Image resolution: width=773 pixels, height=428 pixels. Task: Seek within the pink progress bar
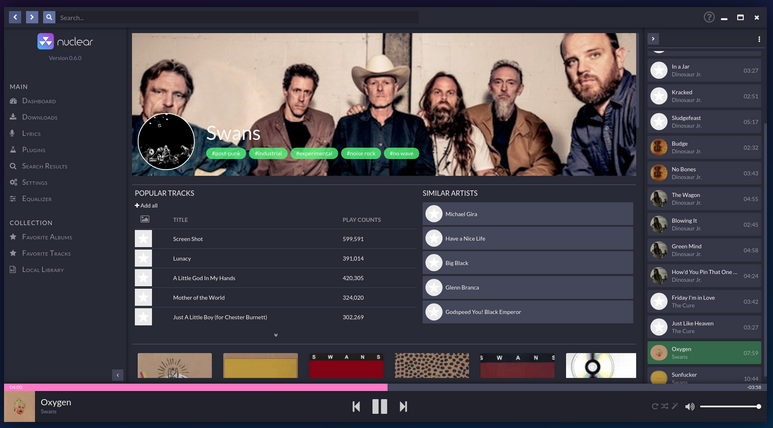pos(196,388)
